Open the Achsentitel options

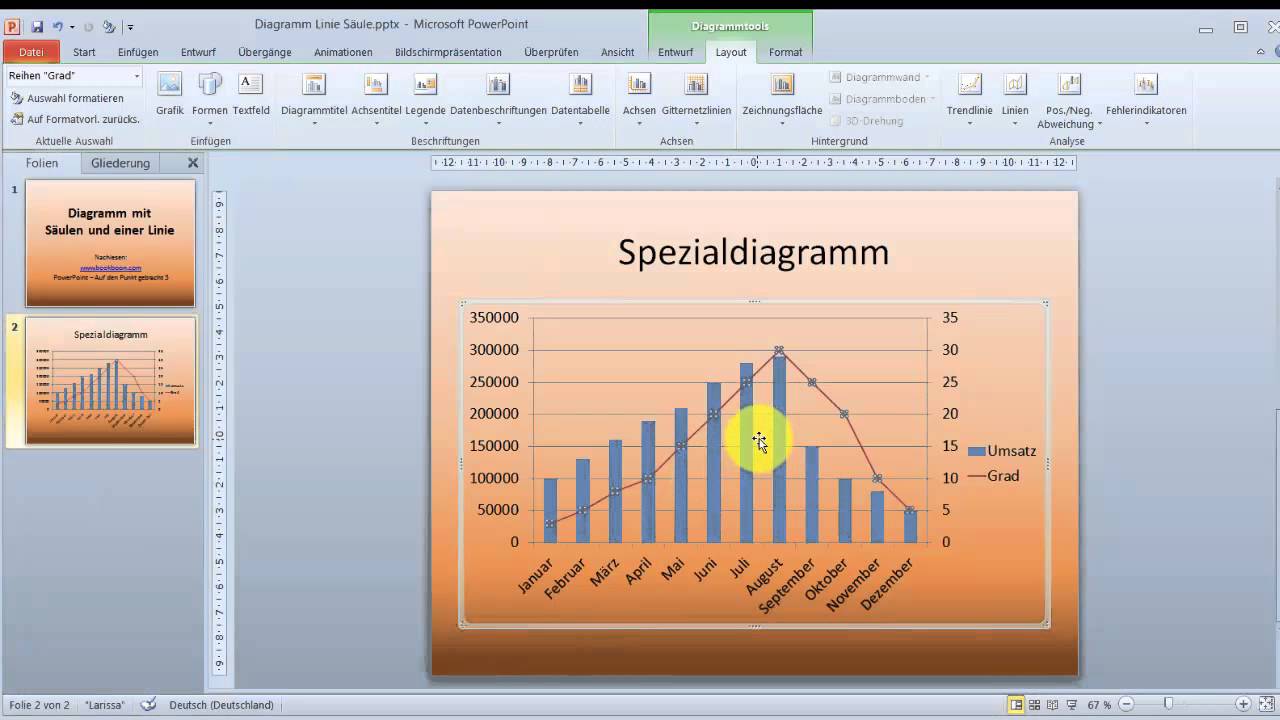pyautogui.click(x=376, y=100)
